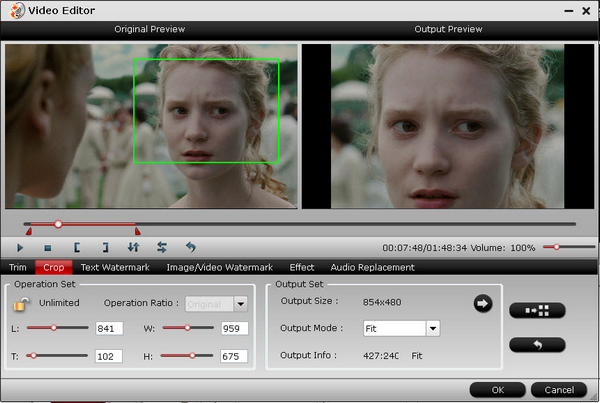The width and height of the screenshot is (600, 403).
Task: Click the vertical flip icon
Action: 133,247
